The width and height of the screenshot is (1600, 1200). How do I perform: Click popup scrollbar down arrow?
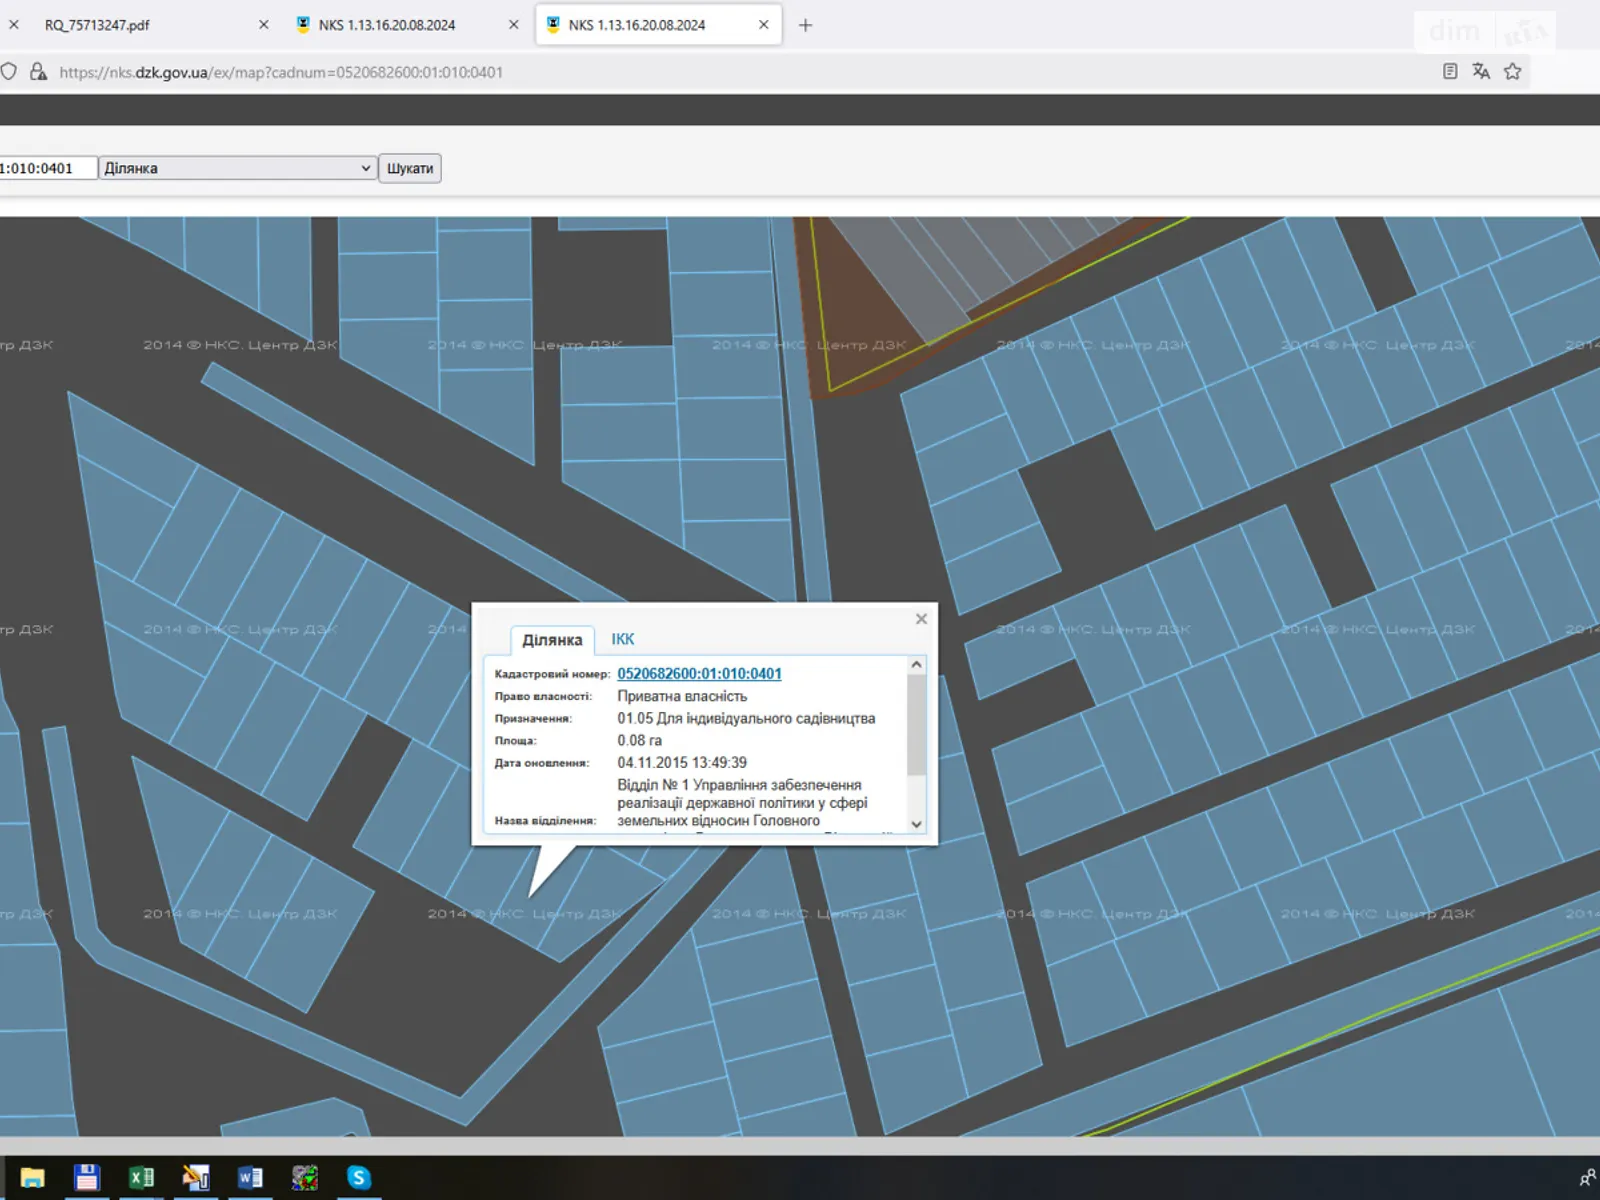[916, 824]
